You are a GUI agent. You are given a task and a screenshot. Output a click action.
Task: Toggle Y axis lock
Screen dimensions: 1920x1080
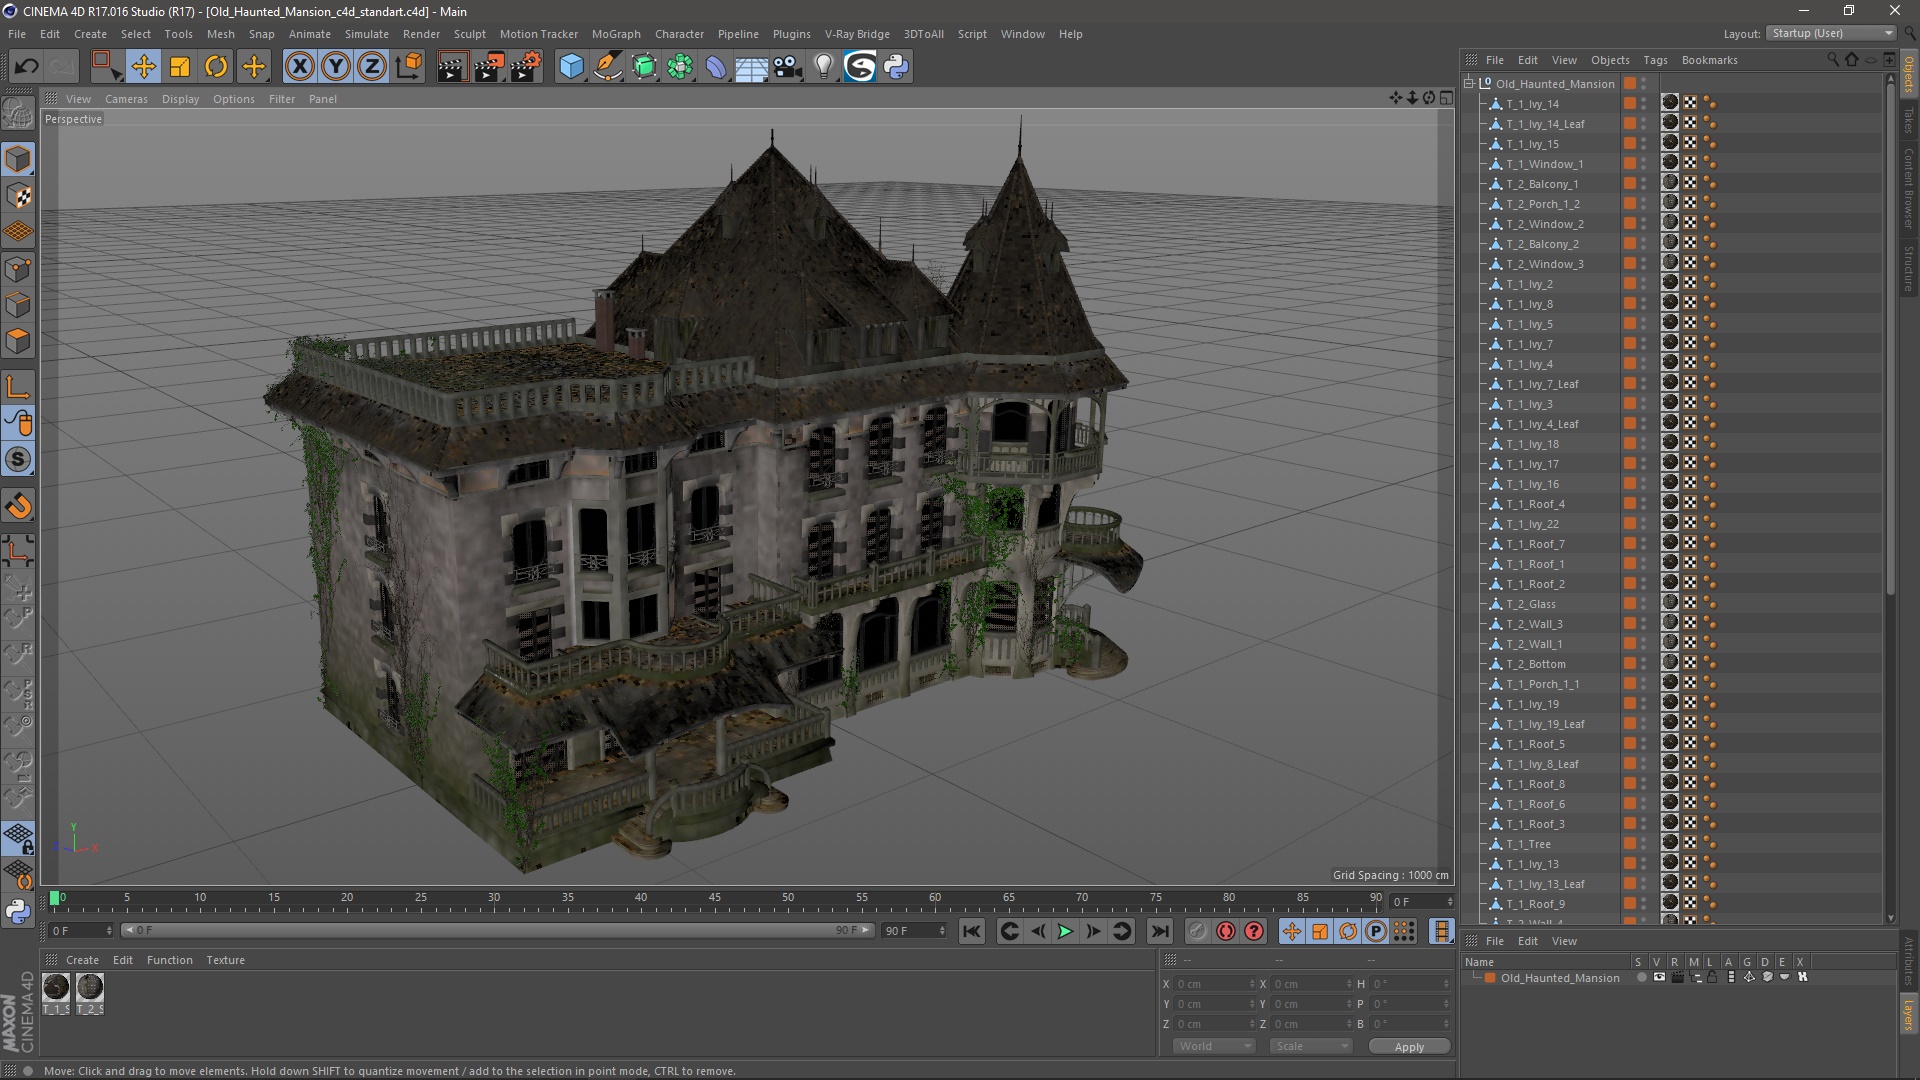coord(336,67)
